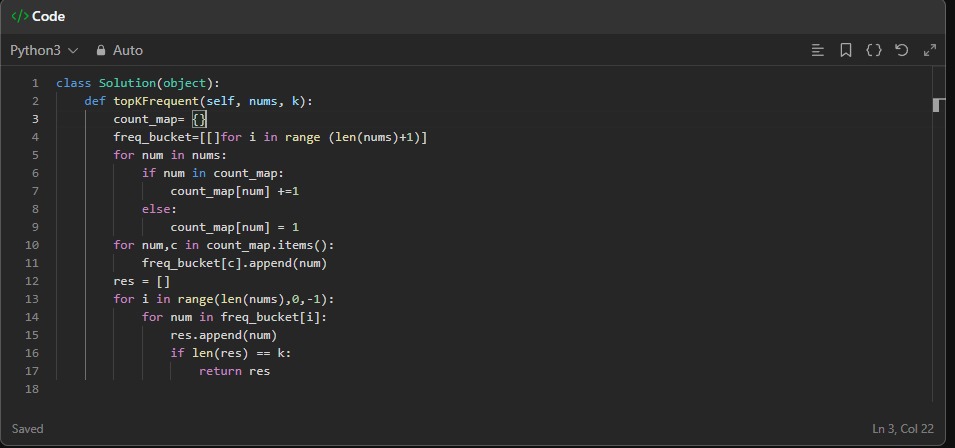The height and width of the screenshot is (448, 955).
Task: Click the green code brackets icon
Action: (20, 16)
